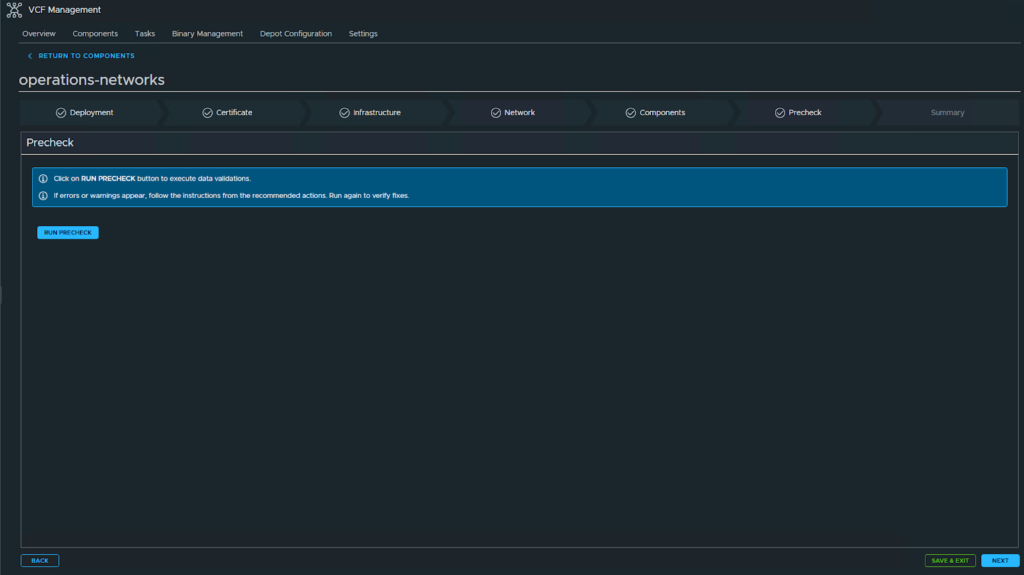Click the BACK button
1024x575 pixels.
point(40,561)
